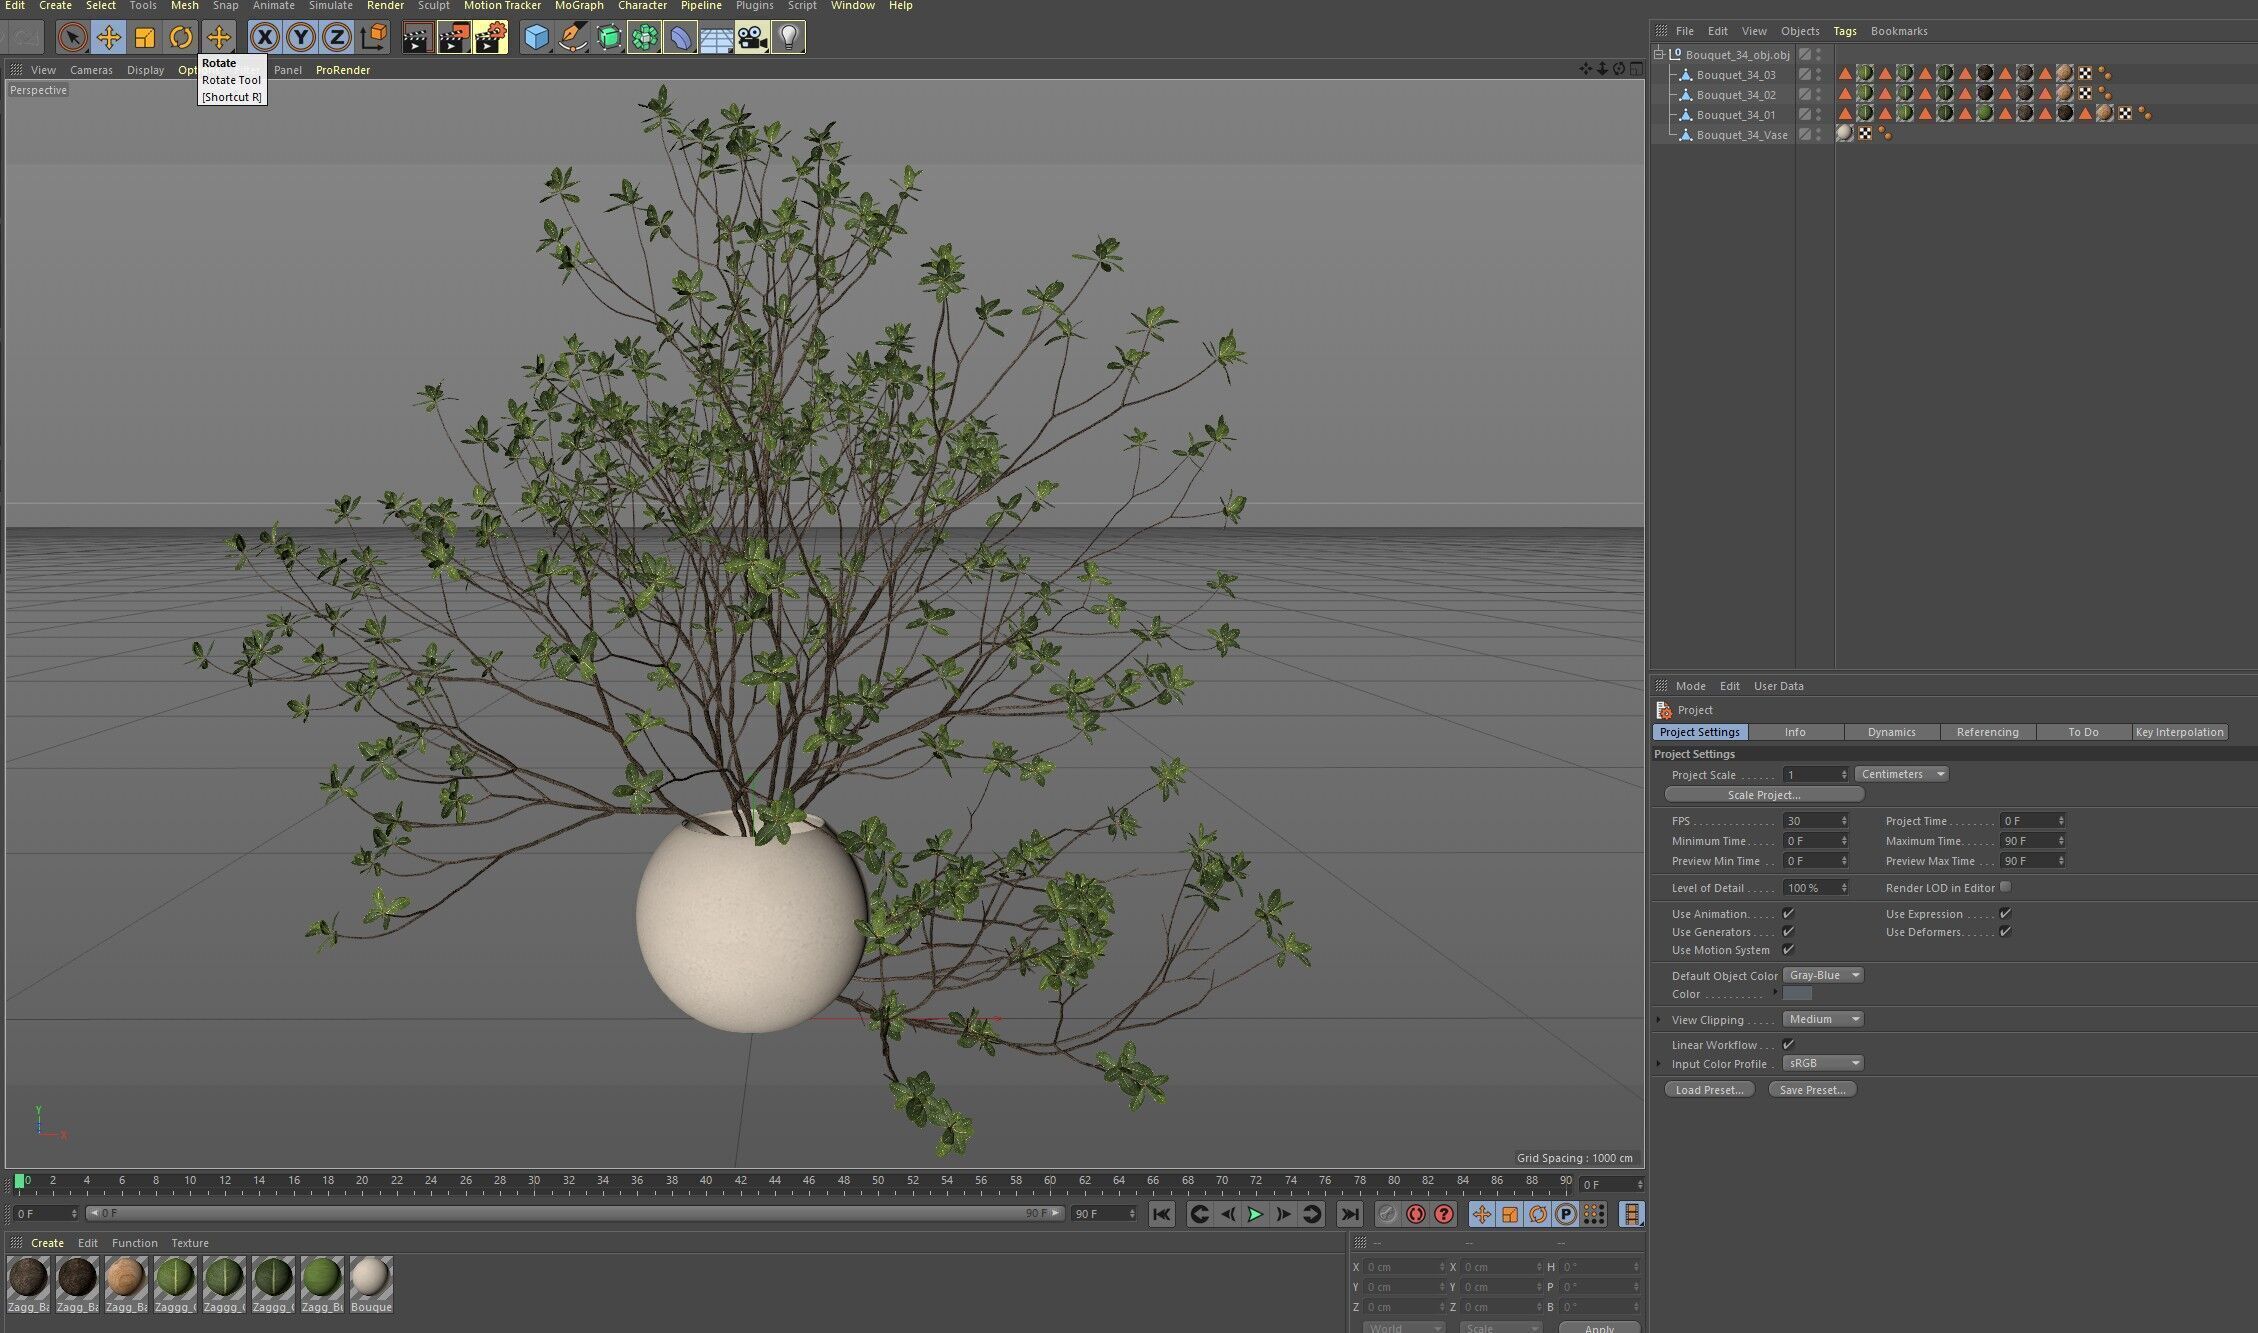Open the MoGraph array generator icon

pos(645,38)
